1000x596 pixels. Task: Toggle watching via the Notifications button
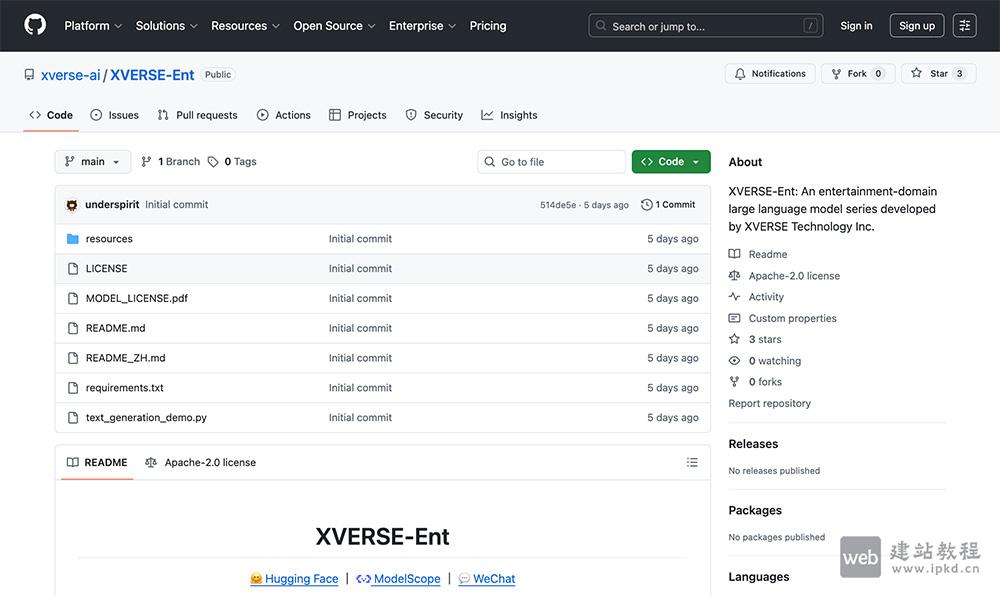click(x=770, y=73)
